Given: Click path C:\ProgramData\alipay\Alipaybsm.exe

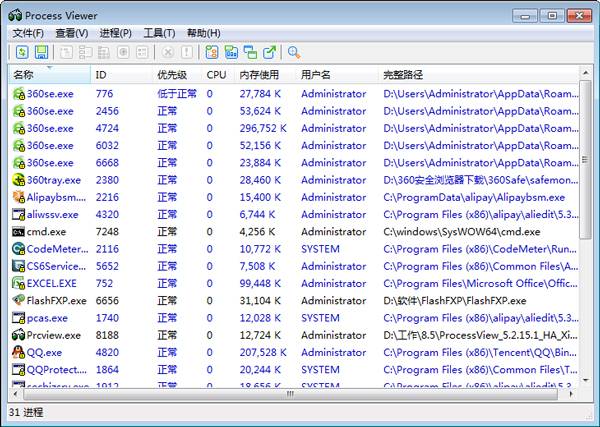Looking at the screenshot, I should (474, 197).
